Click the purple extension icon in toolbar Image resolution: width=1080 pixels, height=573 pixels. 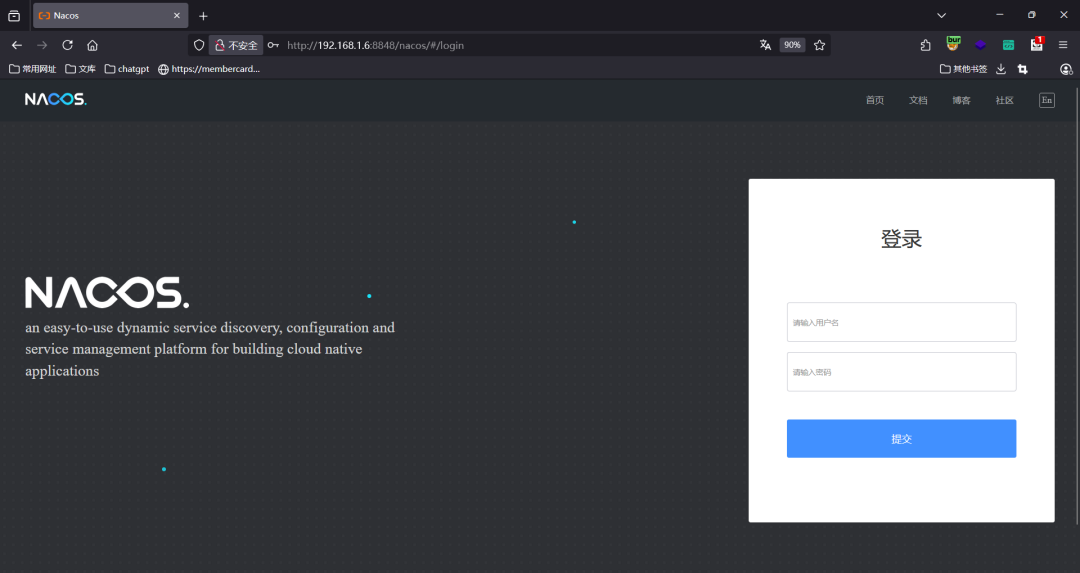980,45
